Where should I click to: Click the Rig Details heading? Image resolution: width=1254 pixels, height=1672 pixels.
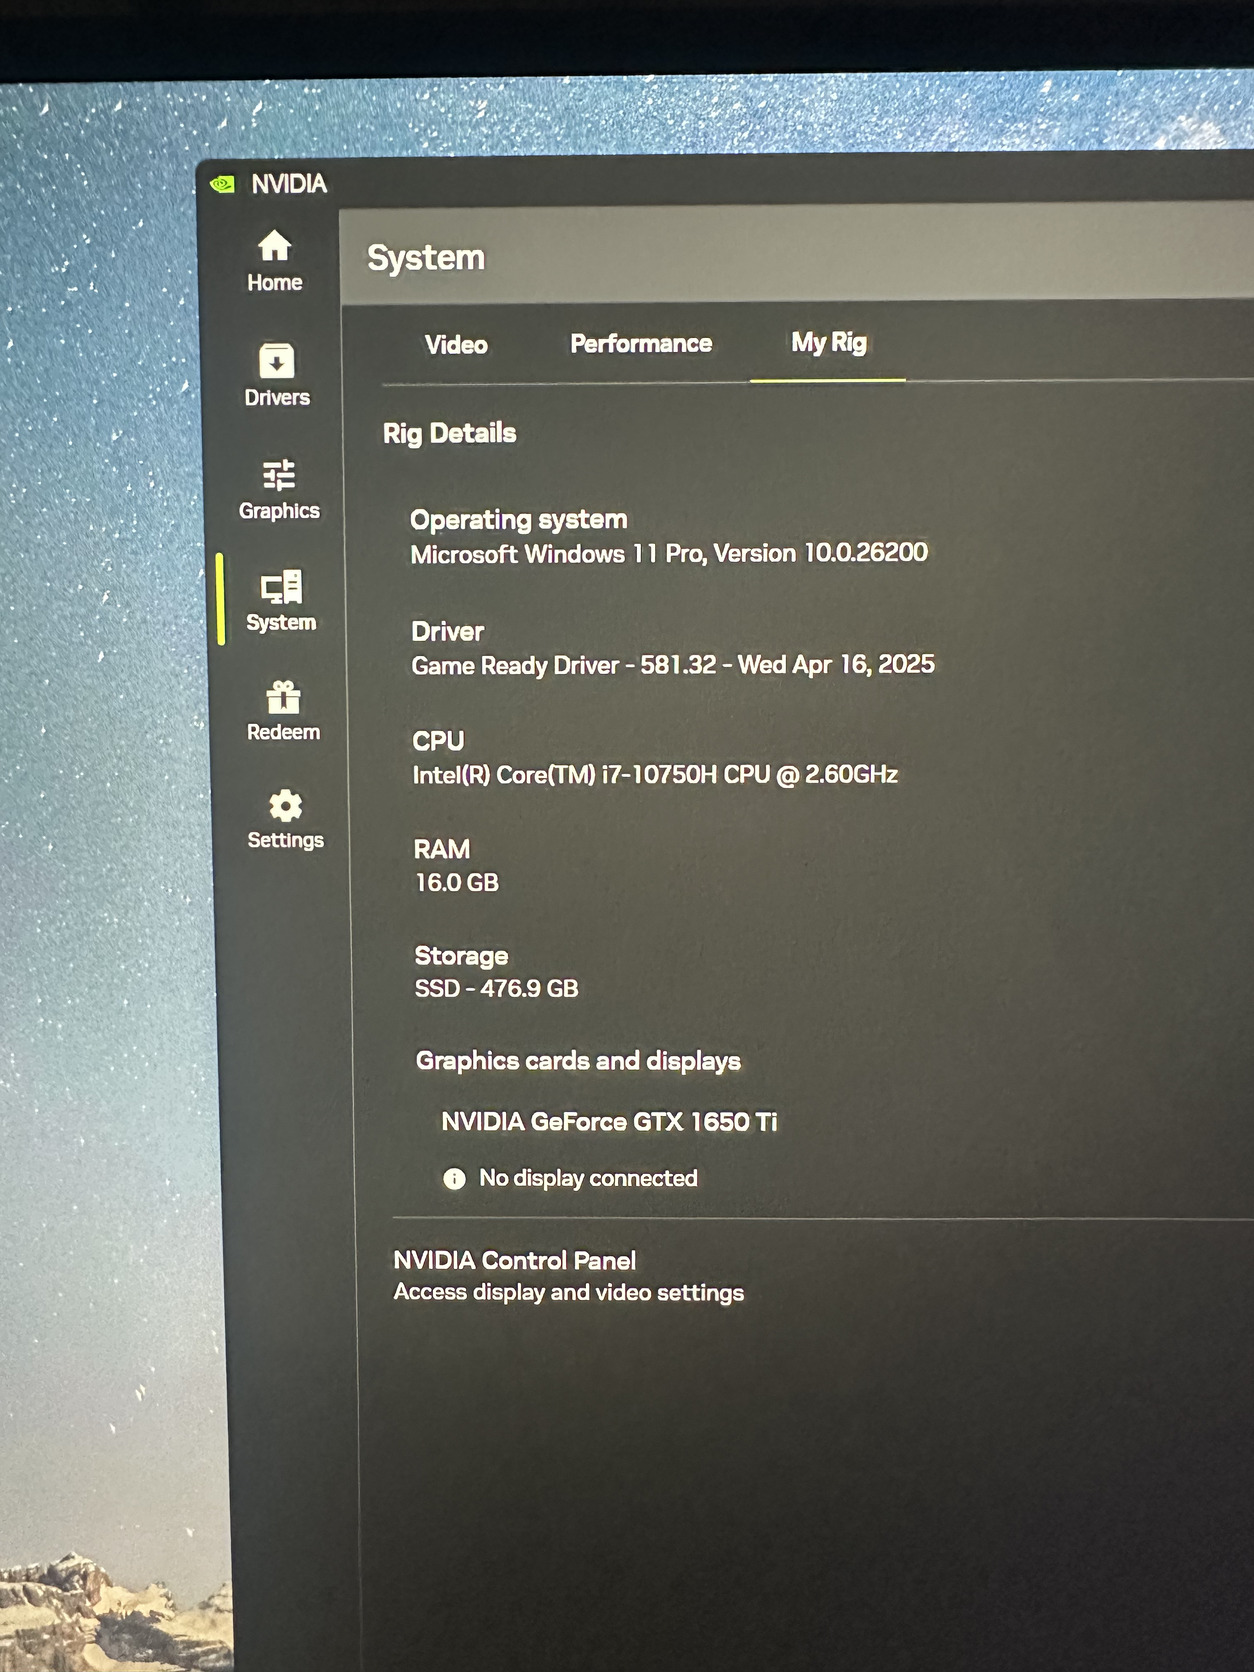450,433
